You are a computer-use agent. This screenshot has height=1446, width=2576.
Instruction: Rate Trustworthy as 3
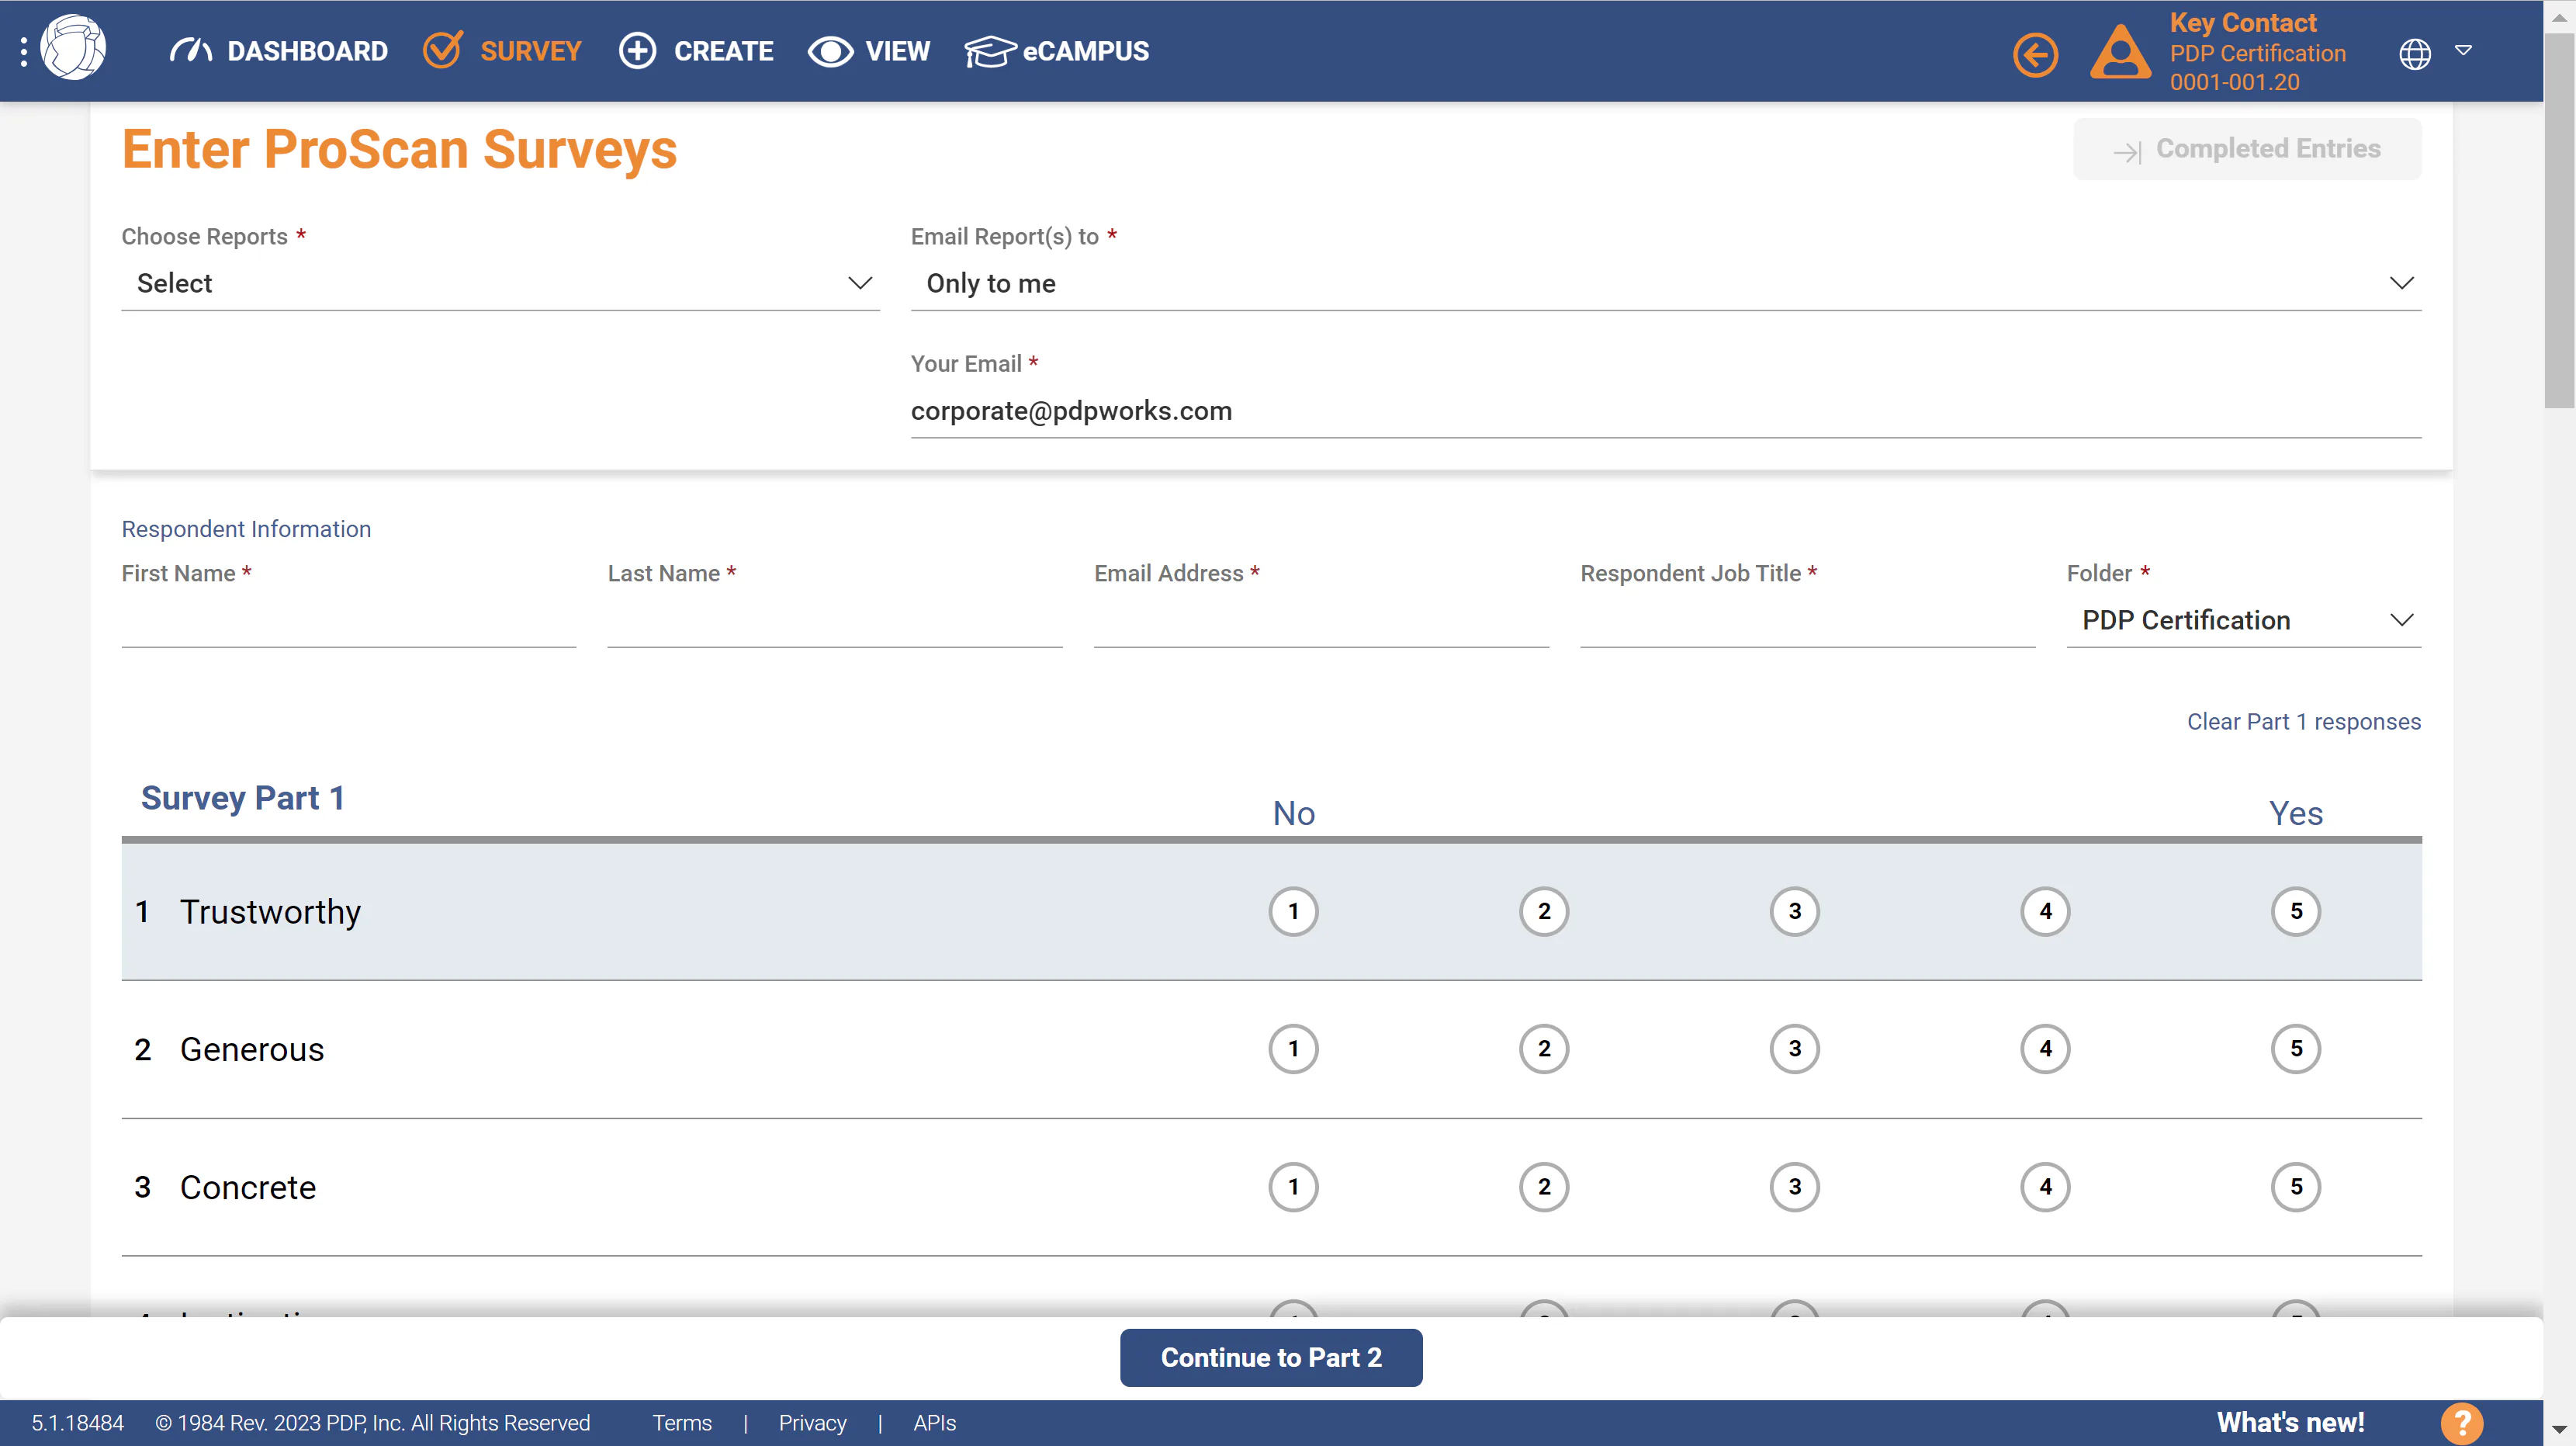click(1794, 911)
